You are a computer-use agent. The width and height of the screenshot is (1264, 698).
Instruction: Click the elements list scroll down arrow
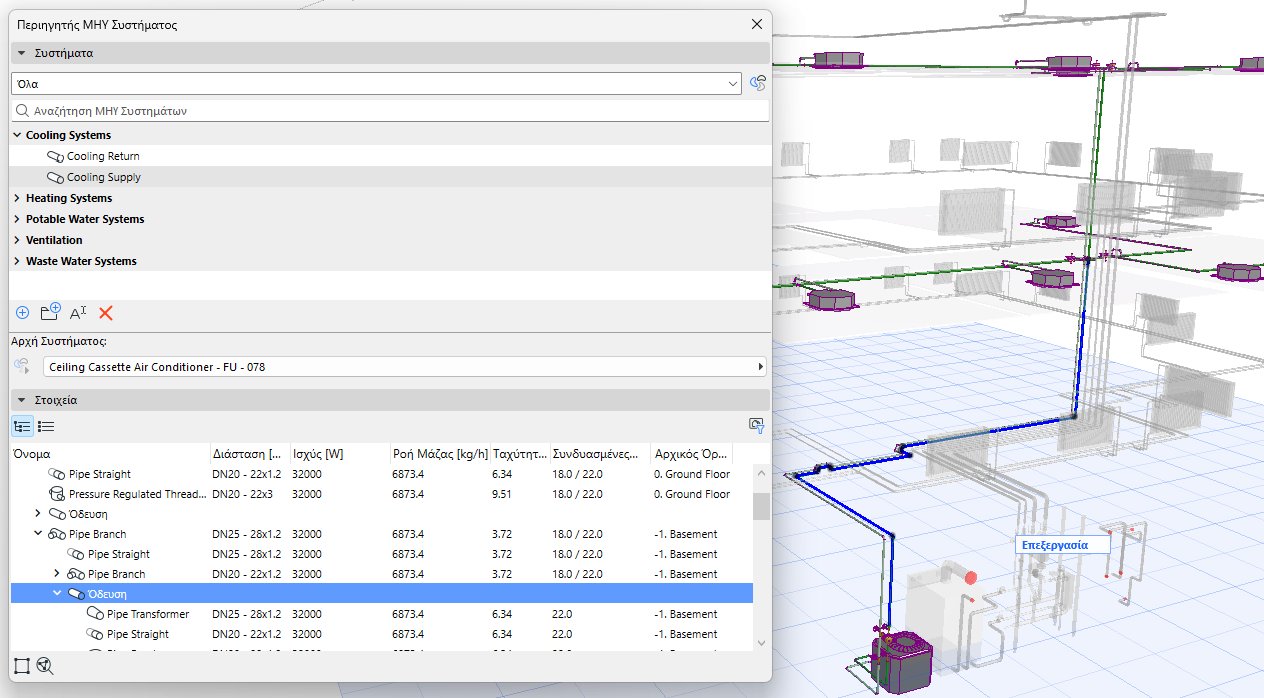tap(762, 643)
